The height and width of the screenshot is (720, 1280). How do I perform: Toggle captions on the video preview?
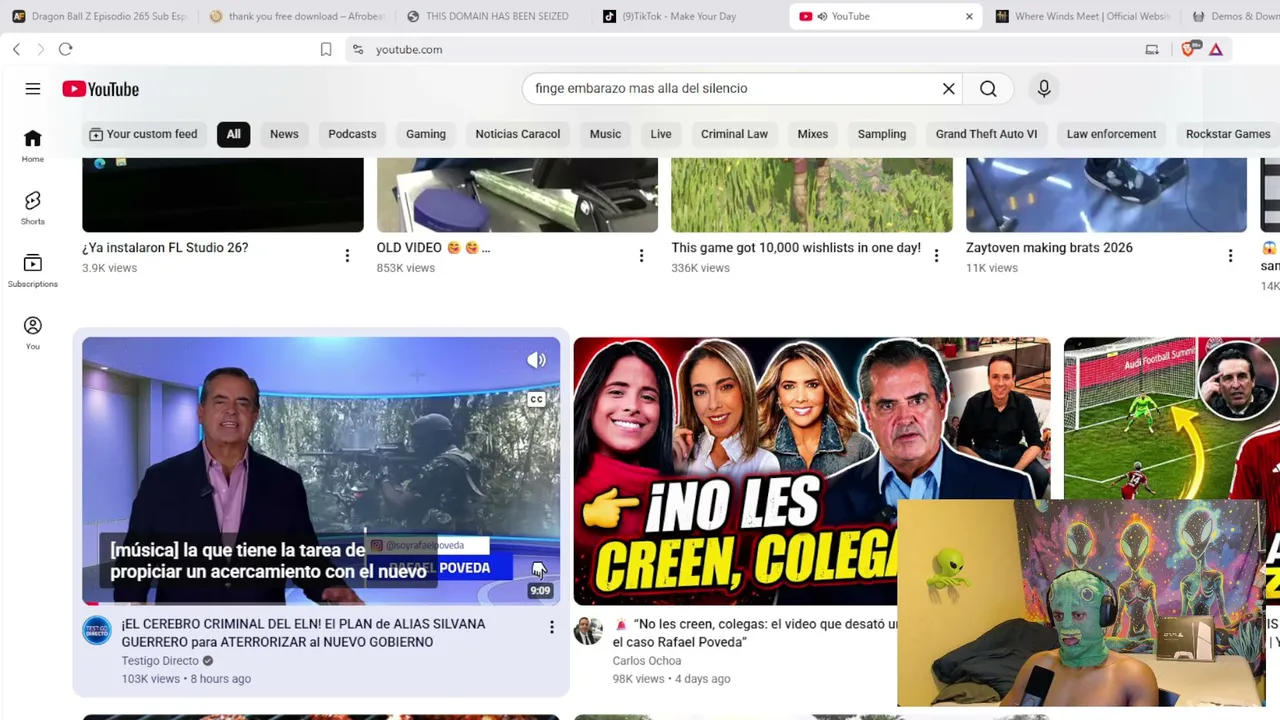click(x=536, y=400)
